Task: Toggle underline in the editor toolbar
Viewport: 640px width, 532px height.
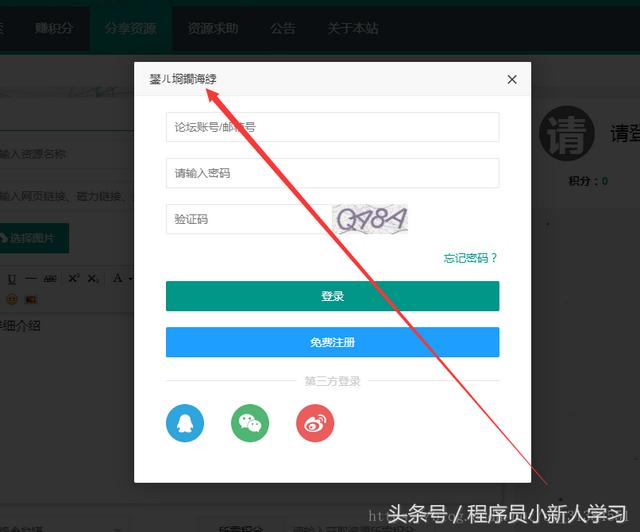Action: pyautogui.click(x=12, y=279)
